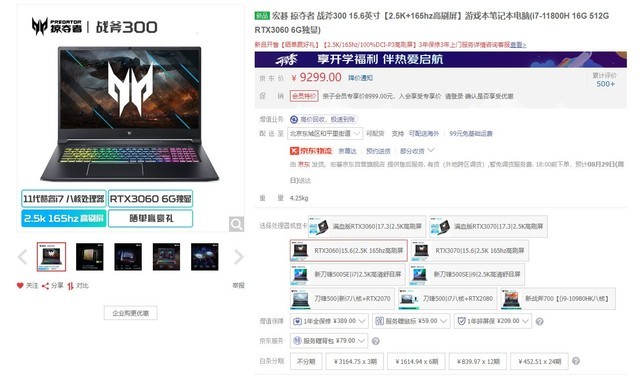Click the 高价回收 recycle service icon

pyautogui.click(x=294, y=119)
